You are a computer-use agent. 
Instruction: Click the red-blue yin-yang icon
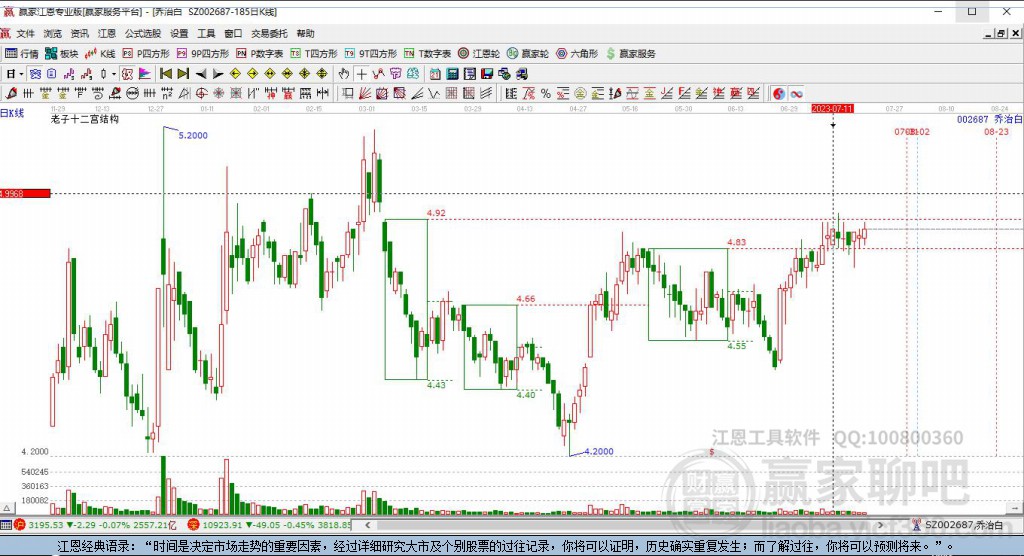click(x=778, y=93)
